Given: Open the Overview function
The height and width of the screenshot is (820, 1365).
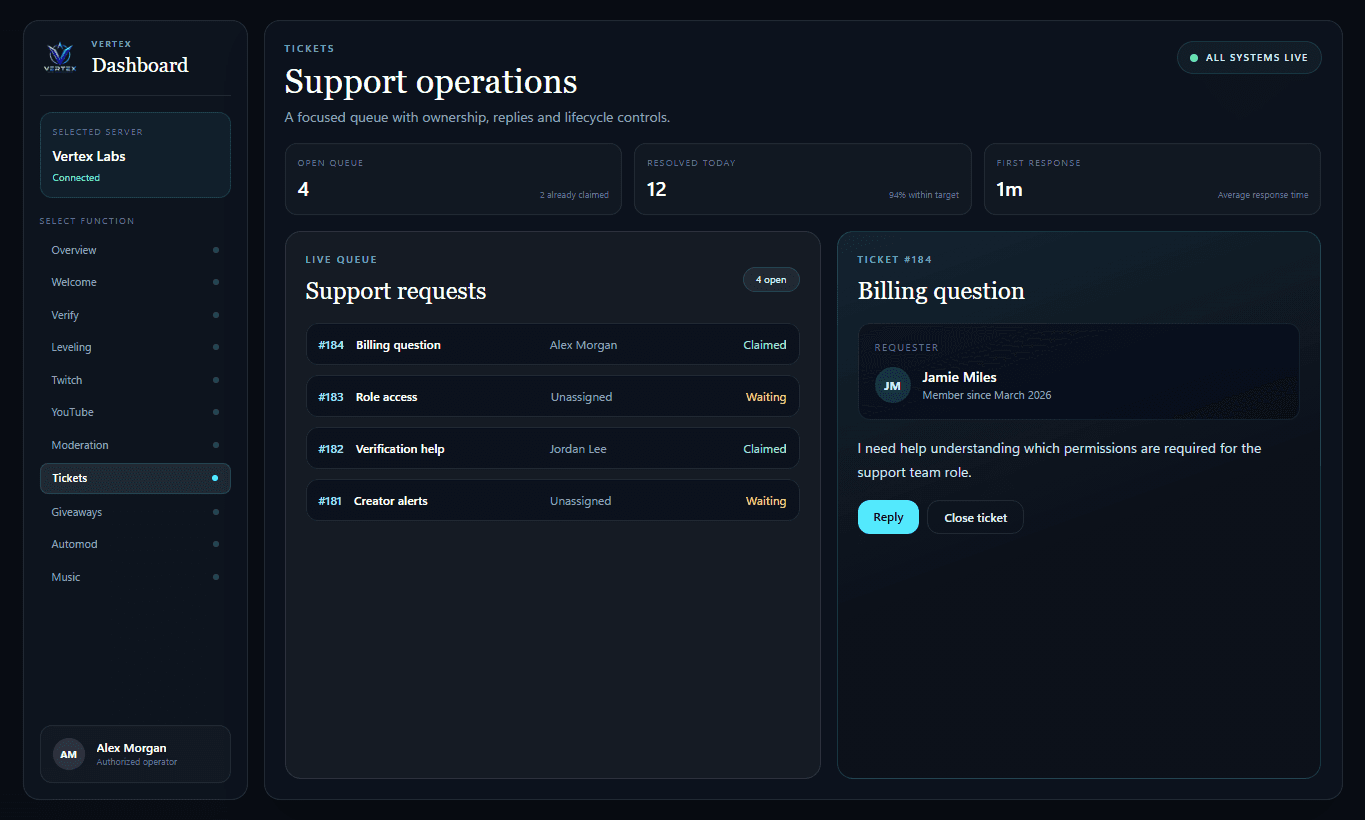Looking at the screenshot, I should (x=135, y=250).
